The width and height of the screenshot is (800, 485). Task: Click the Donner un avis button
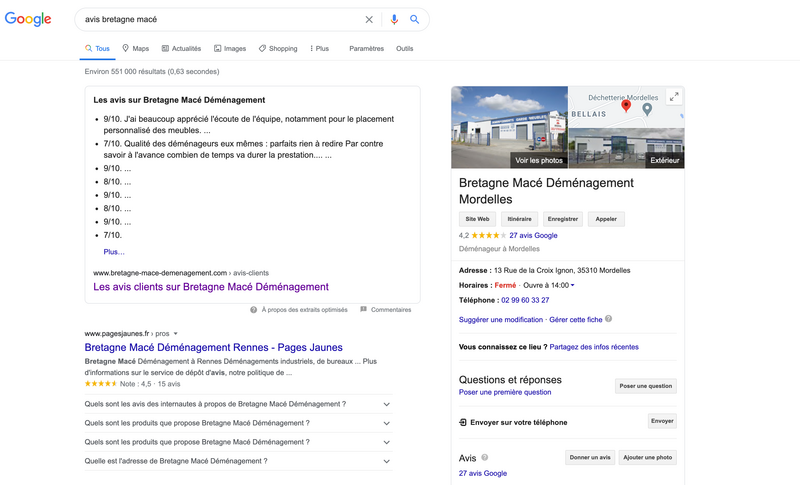[590, 457]
